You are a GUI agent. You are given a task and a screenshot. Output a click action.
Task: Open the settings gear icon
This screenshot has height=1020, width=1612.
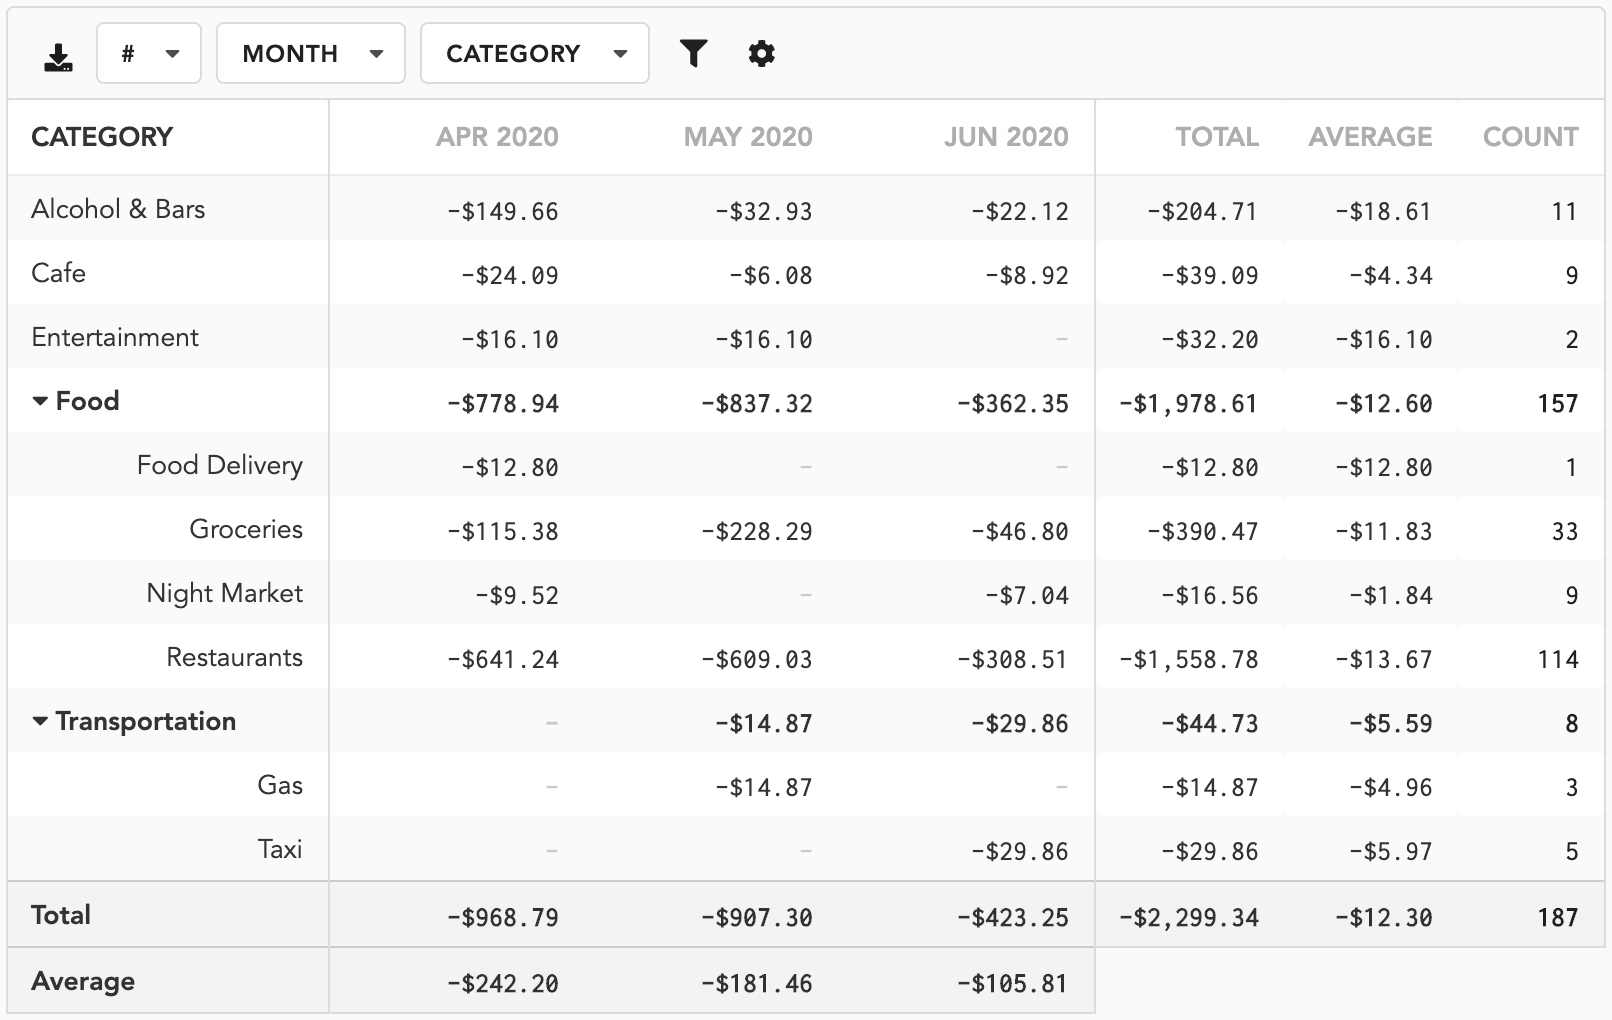(x=761, y=53)
